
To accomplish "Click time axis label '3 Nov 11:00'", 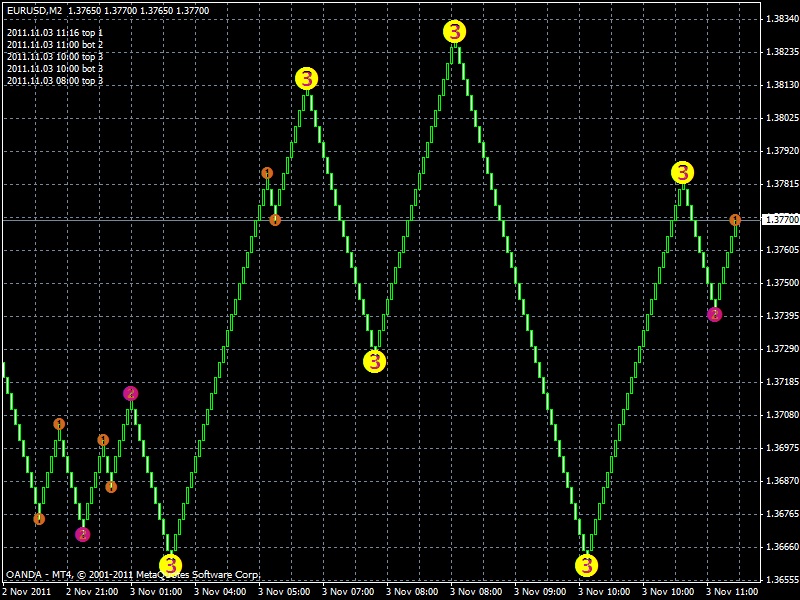I will (x=733, y=592).
